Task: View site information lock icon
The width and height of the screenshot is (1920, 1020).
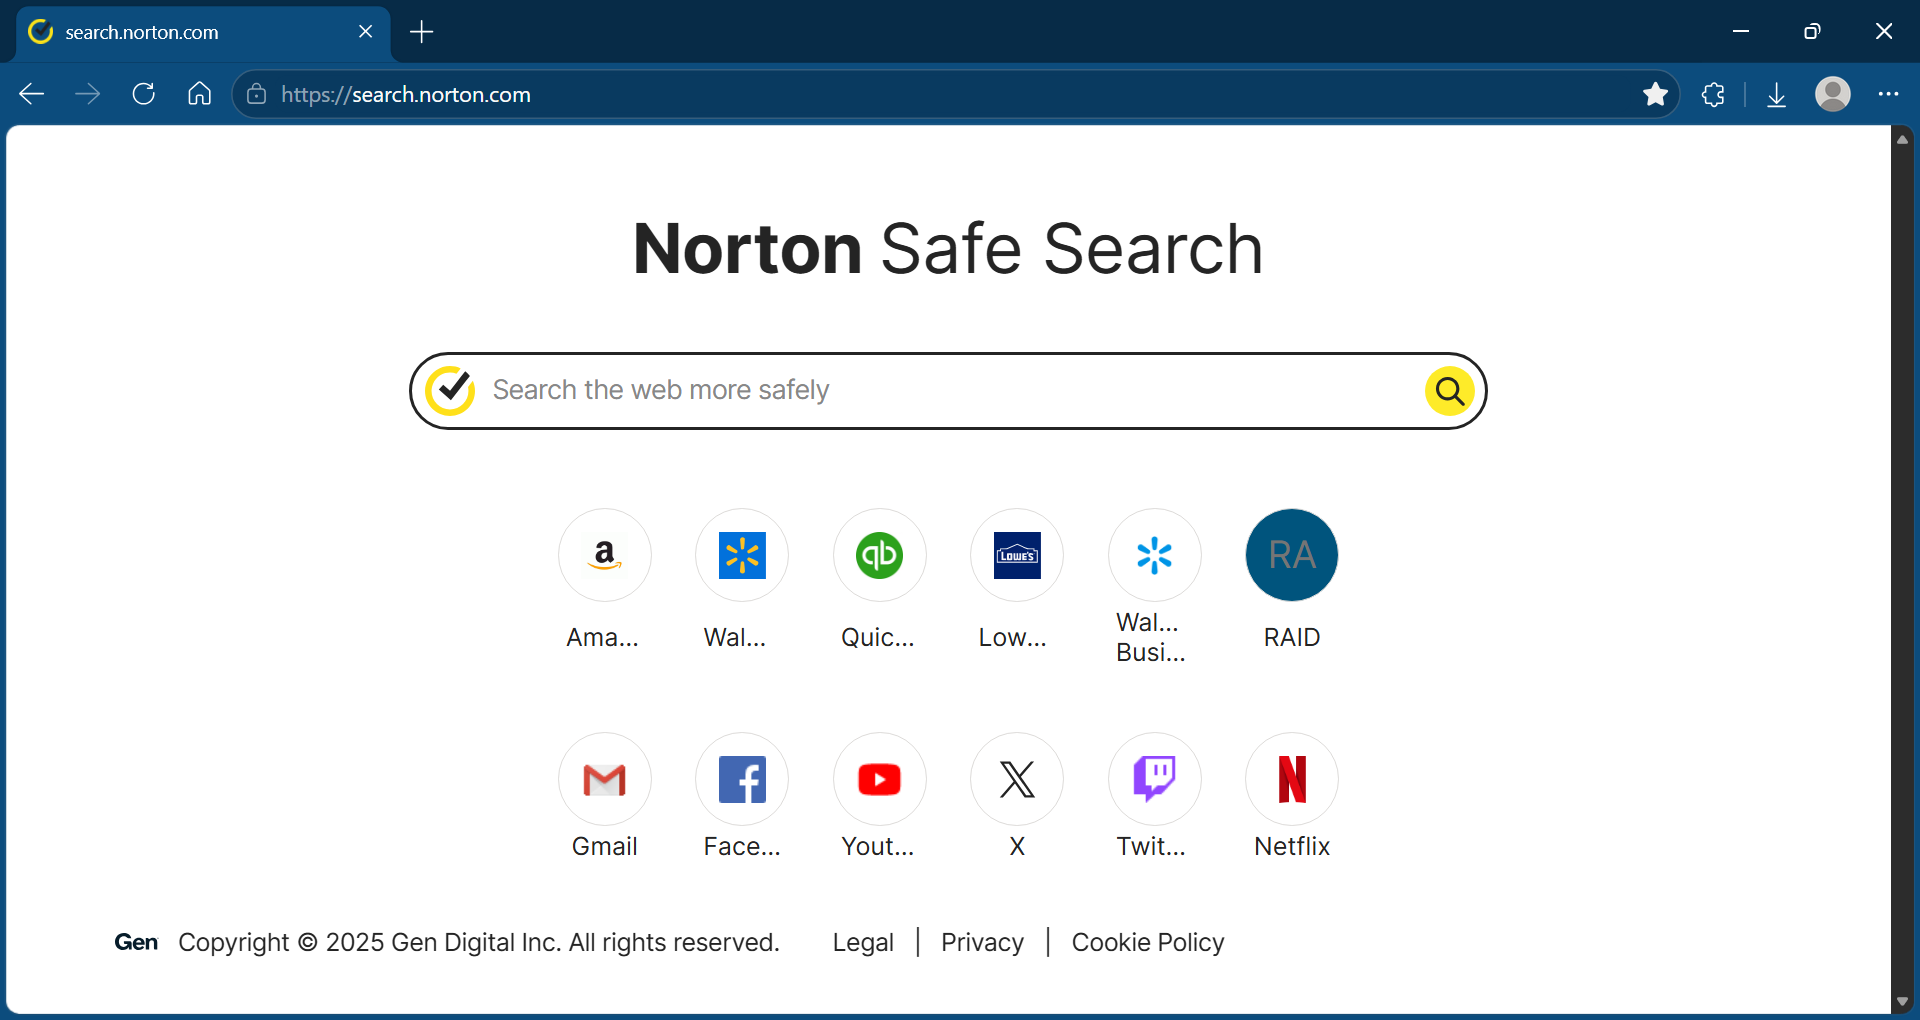Action: pyautogui.click(x=257, y=94)
